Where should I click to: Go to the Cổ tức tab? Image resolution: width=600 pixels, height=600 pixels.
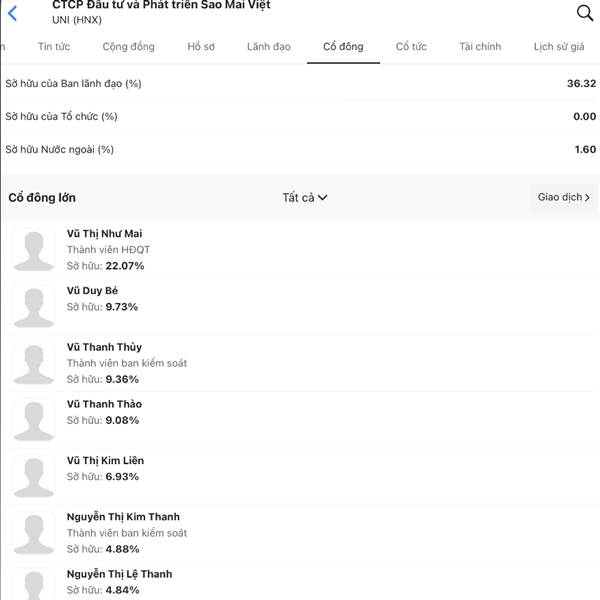(x=411, y=47)
